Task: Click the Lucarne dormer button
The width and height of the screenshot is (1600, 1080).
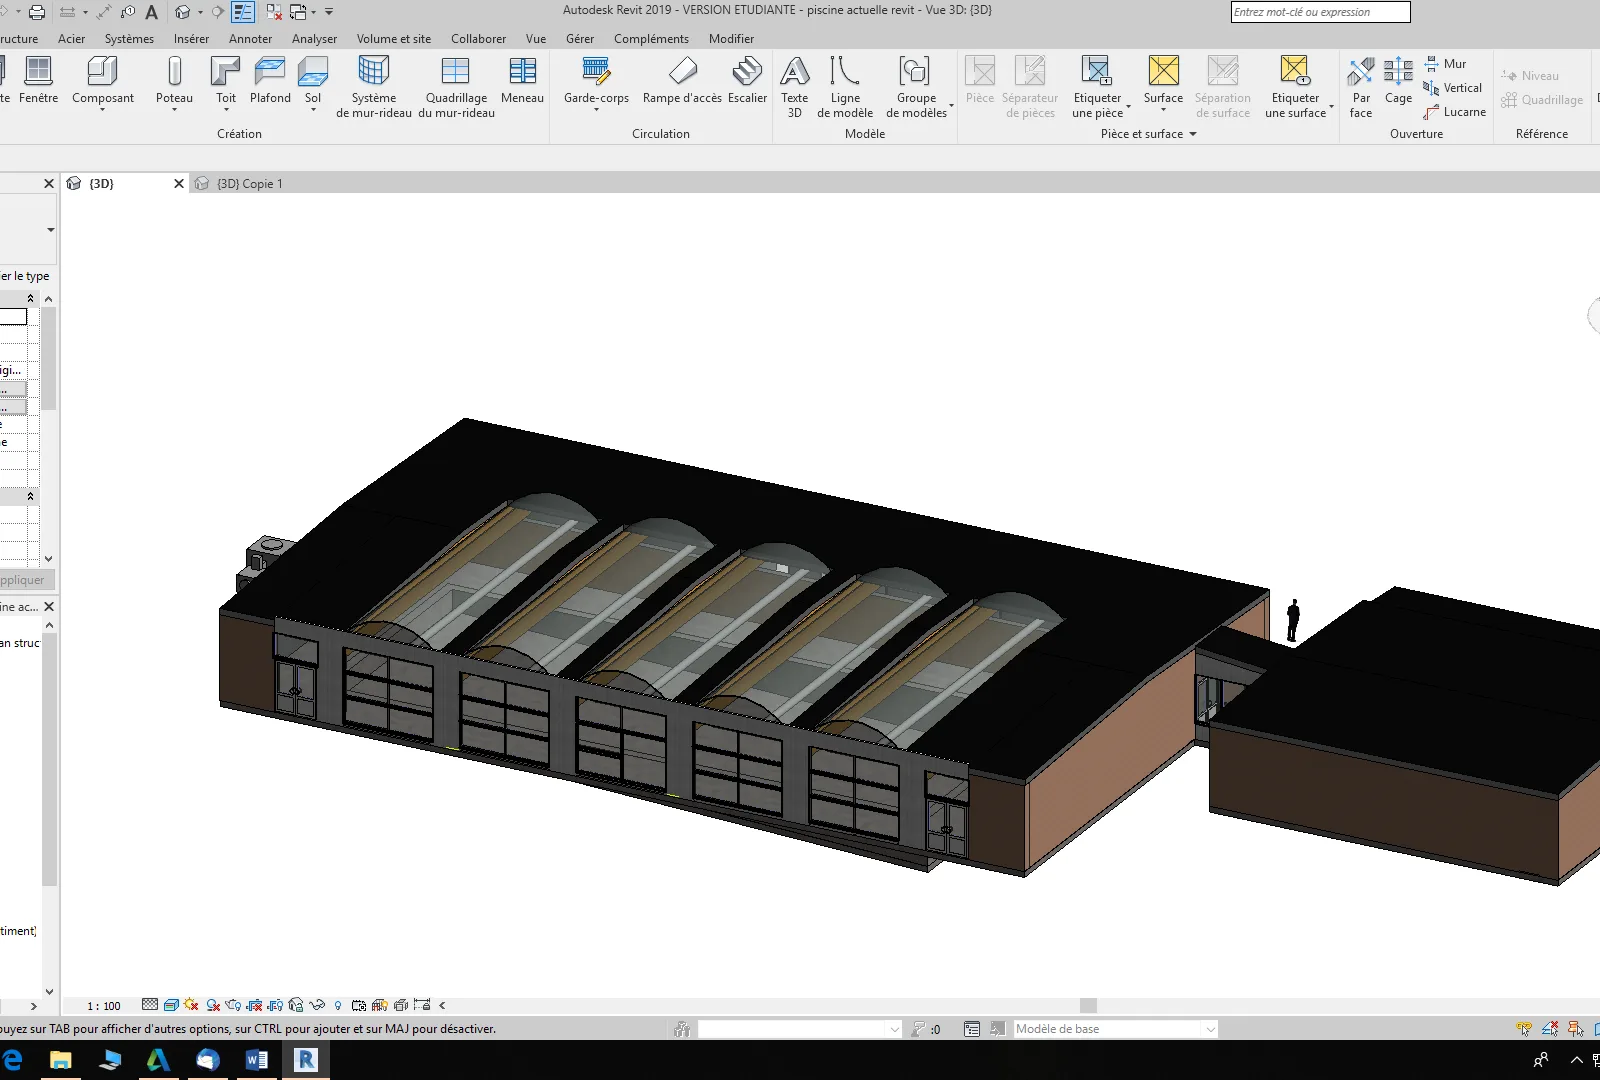Action: [1455, 112]
